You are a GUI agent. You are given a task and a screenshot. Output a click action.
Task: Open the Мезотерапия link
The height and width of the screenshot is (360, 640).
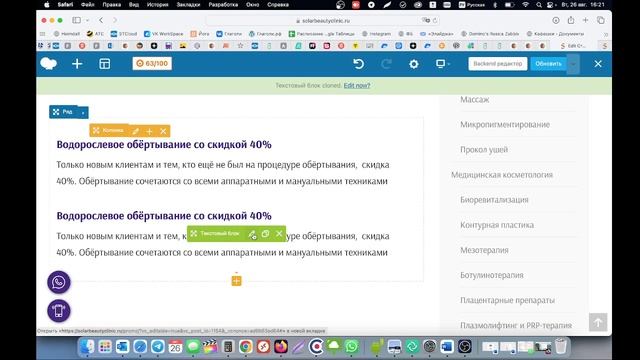pos(484,250)
